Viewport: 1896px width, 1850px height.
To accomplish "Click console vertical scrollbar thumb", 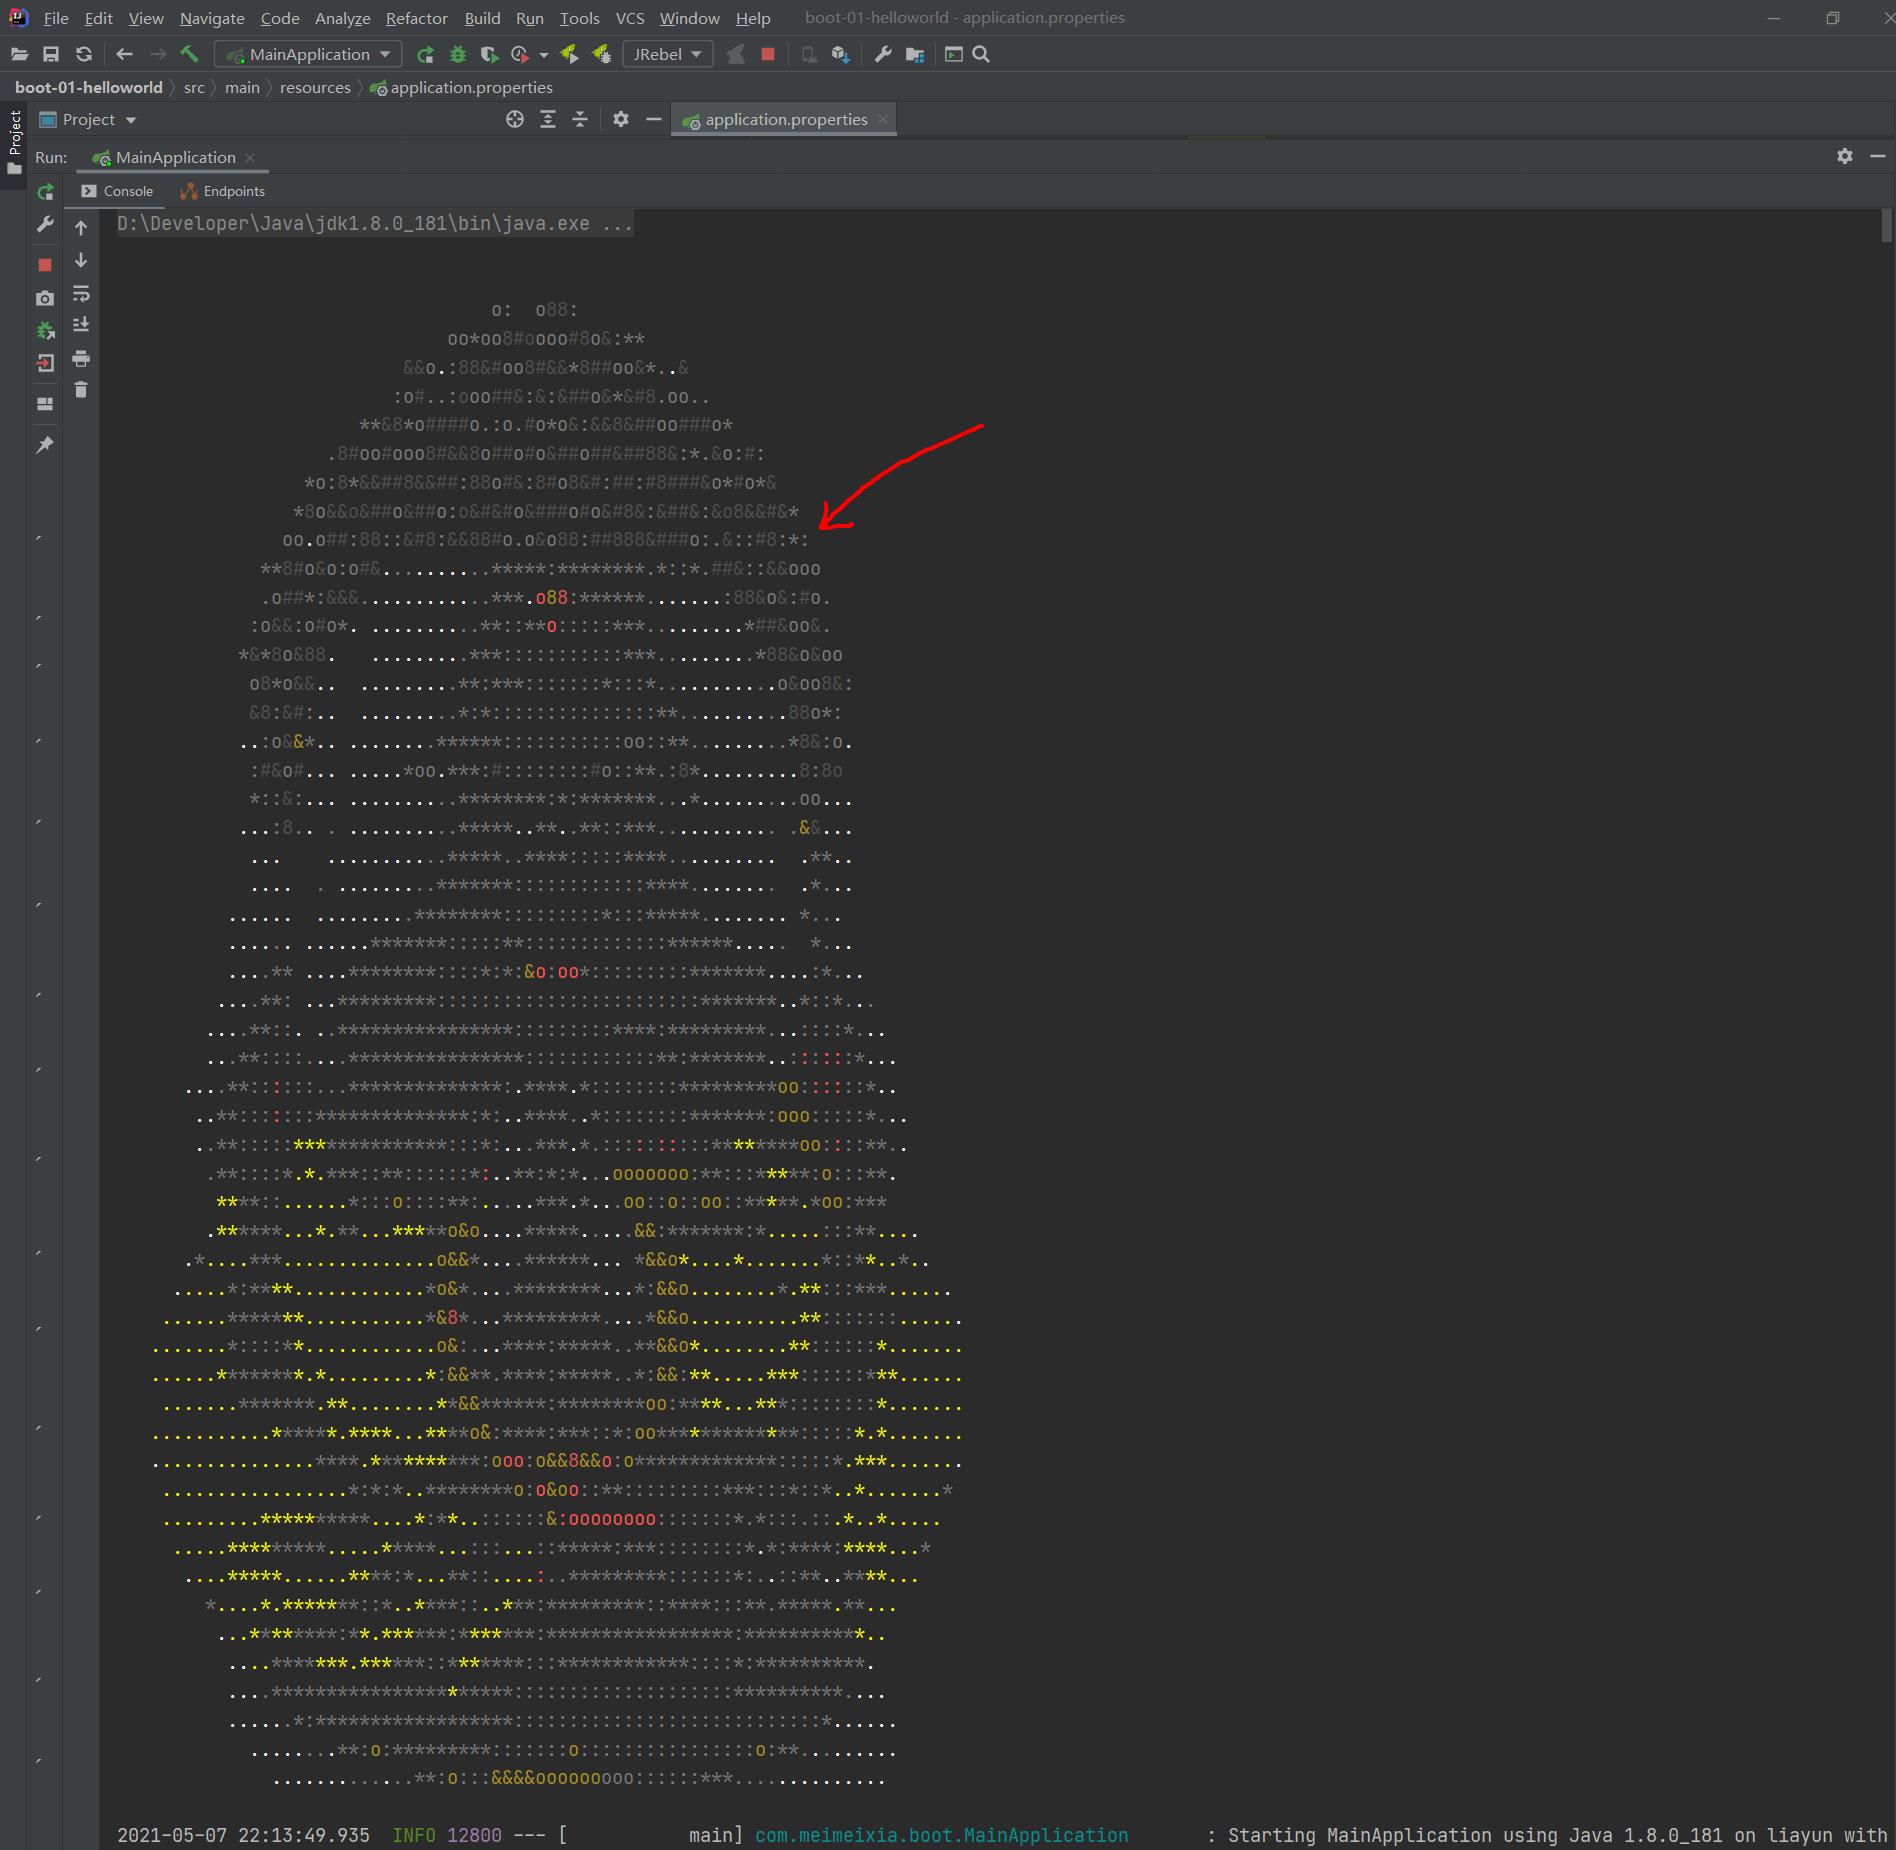I will click(1887, 225).
